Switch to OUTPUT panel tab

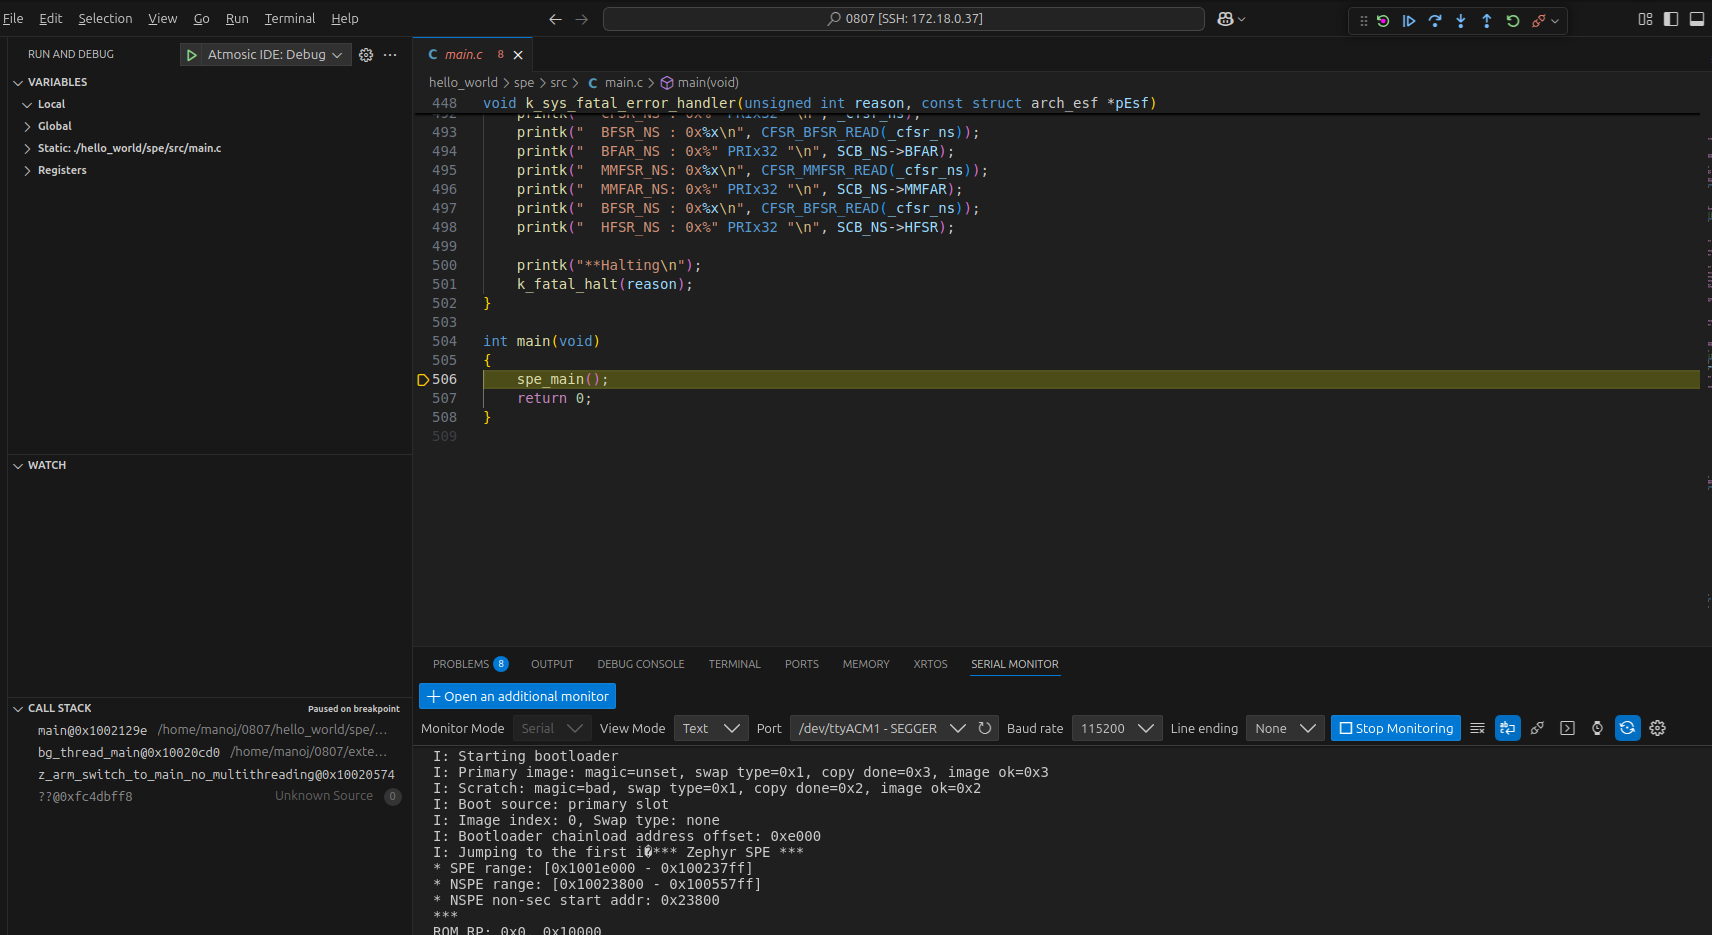[552, 664]
